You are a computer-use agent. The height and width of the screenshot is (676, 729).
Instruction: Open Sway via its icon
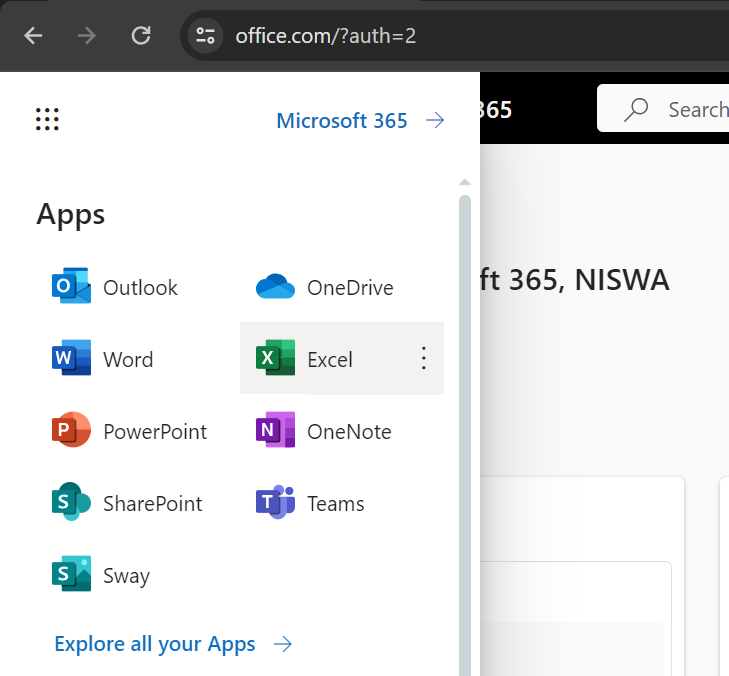click(71, 574)
